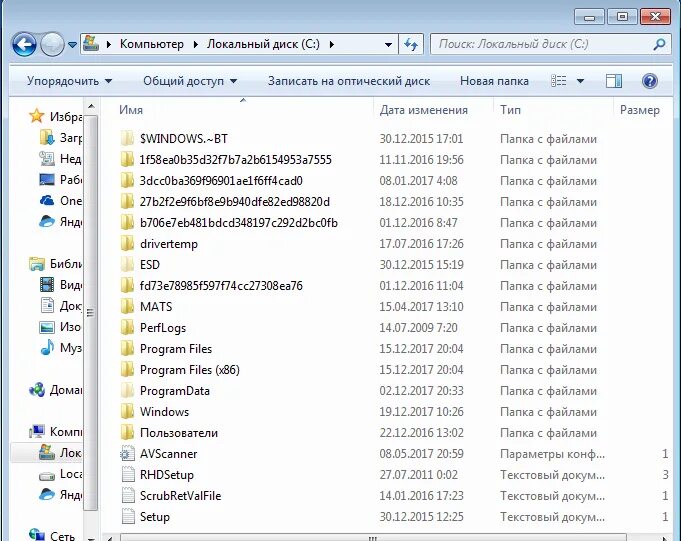Click the Новая папка button
Screen dimensions: 681x541
pyautogui.click(x=494, y=81)
